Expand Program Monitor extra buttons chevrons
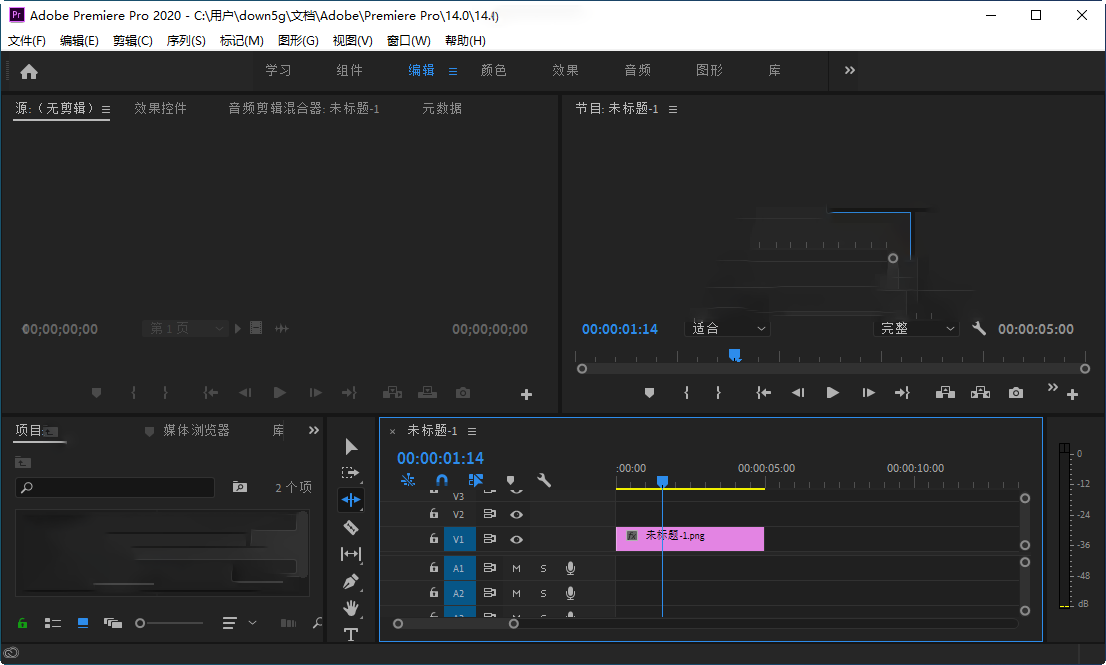The image size is (1106, 665). [1052, 387]
